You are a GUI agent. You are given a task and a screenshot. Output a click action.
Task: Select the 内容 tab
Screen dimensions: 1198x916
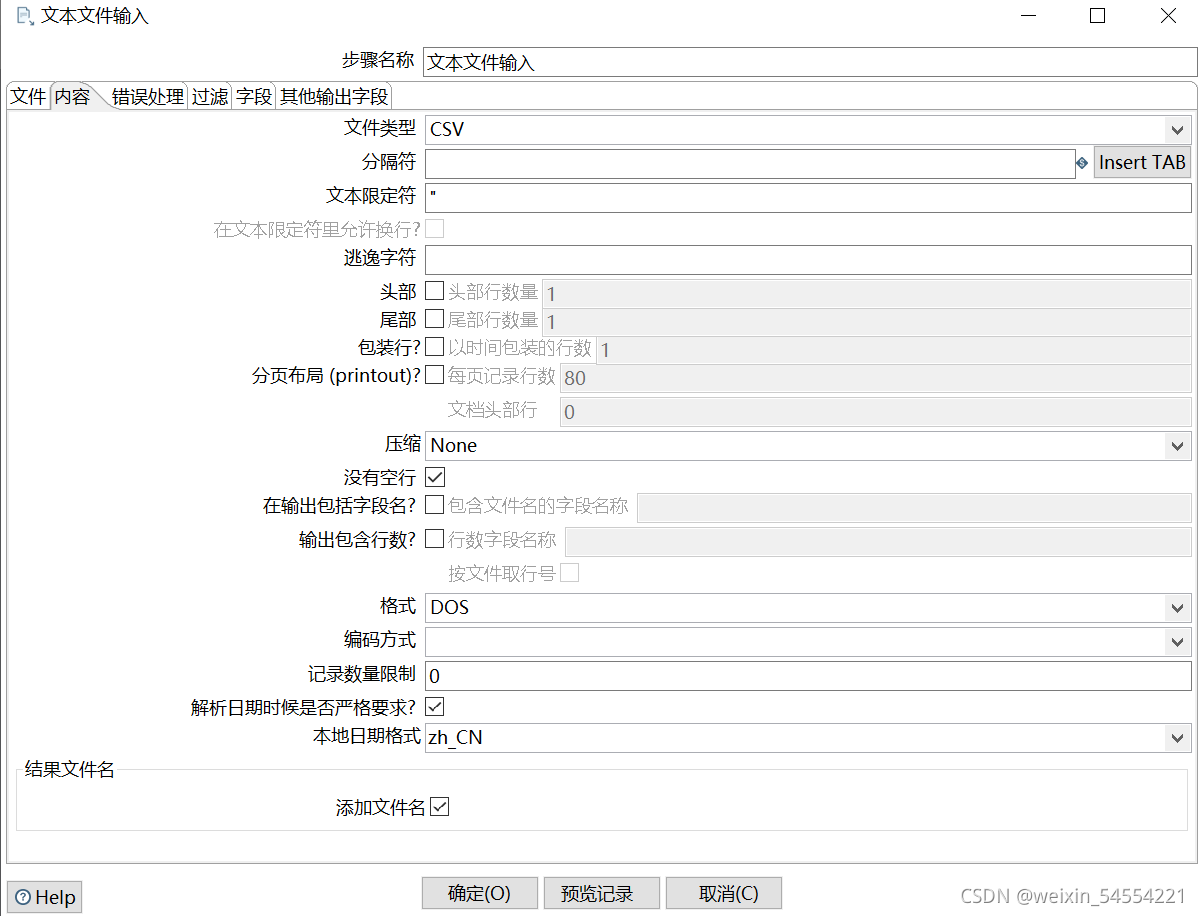(73, 96)
